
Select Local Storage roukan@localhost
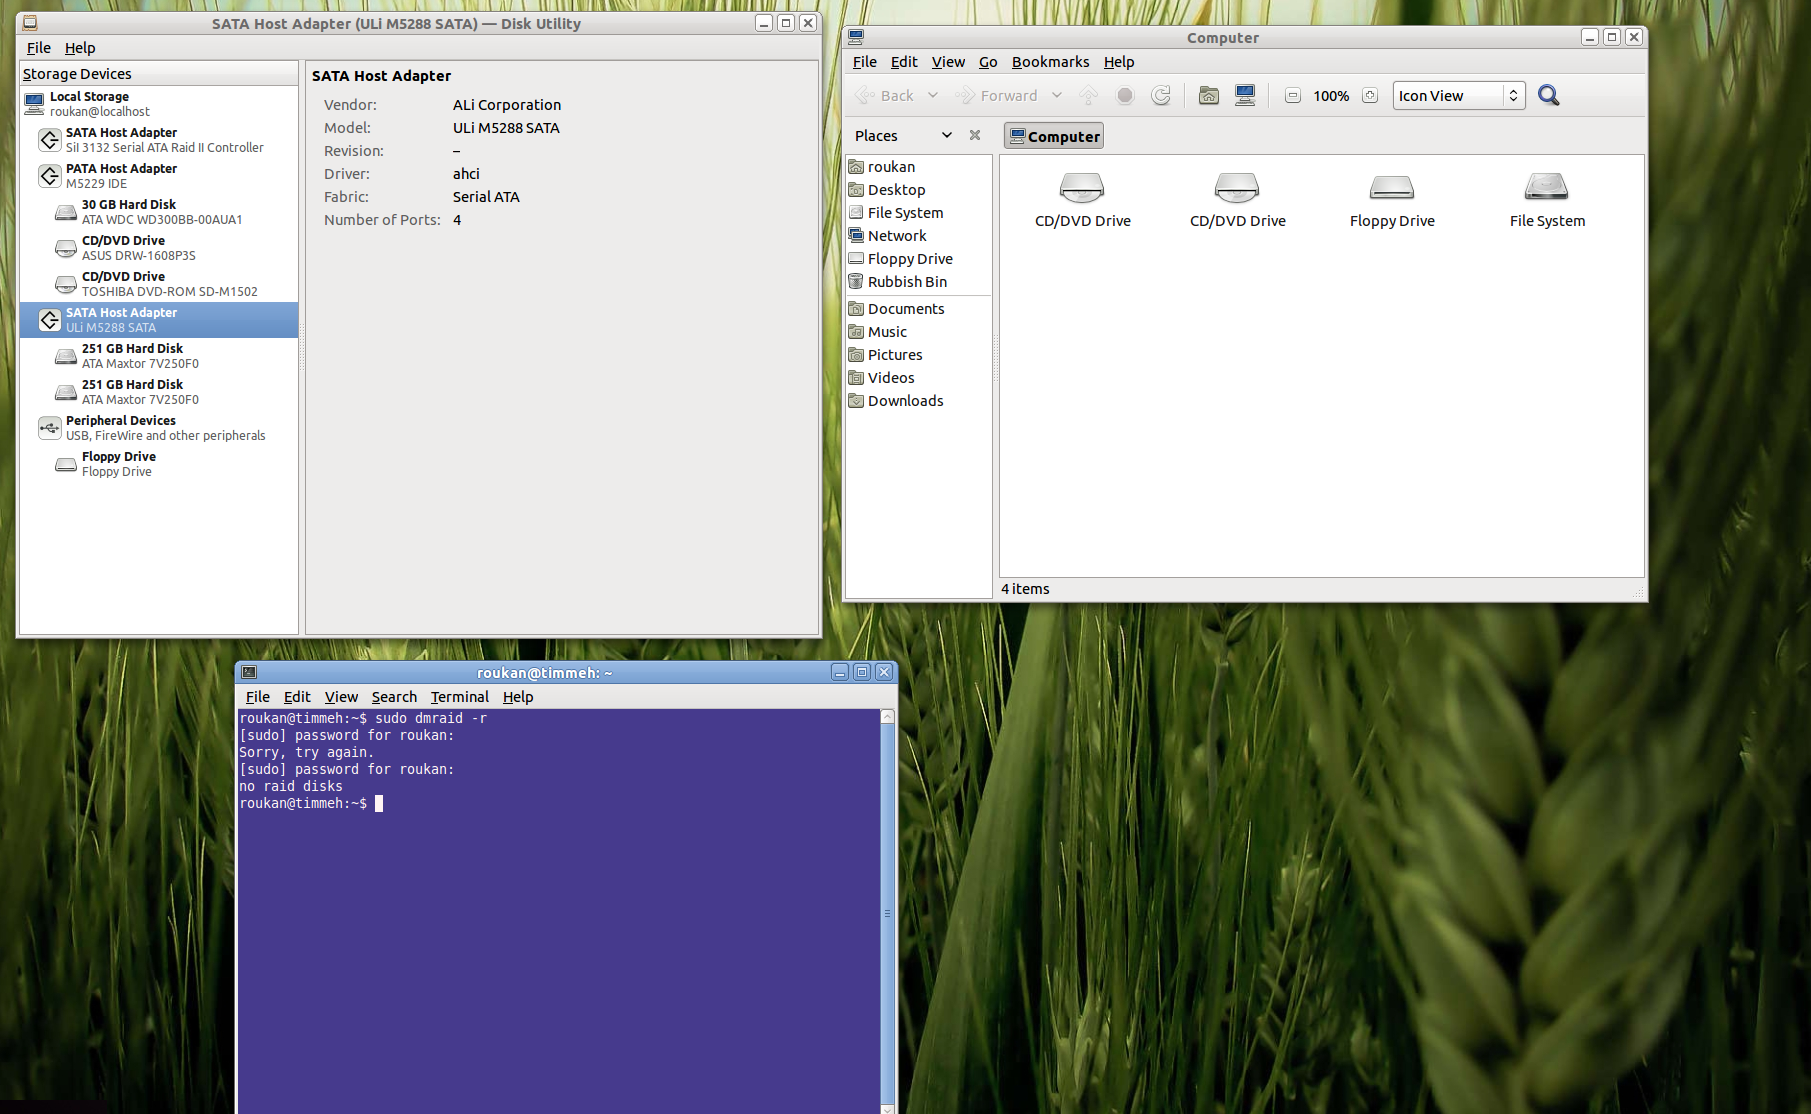[159, 104]
